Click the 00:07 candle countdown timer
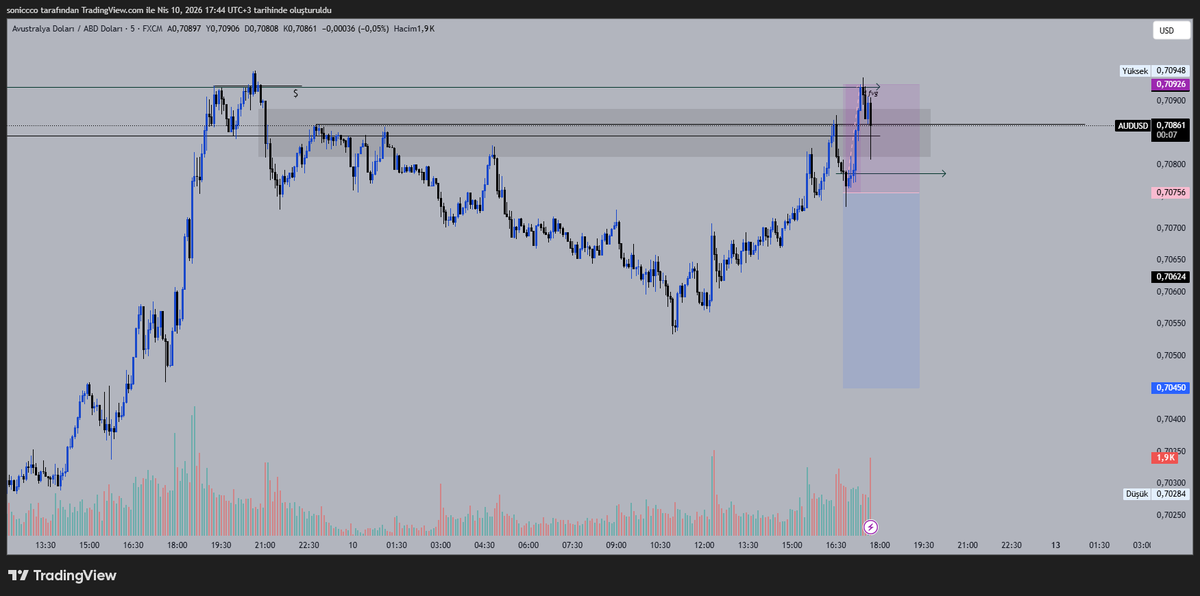1200x596 pixels. 1165,135
